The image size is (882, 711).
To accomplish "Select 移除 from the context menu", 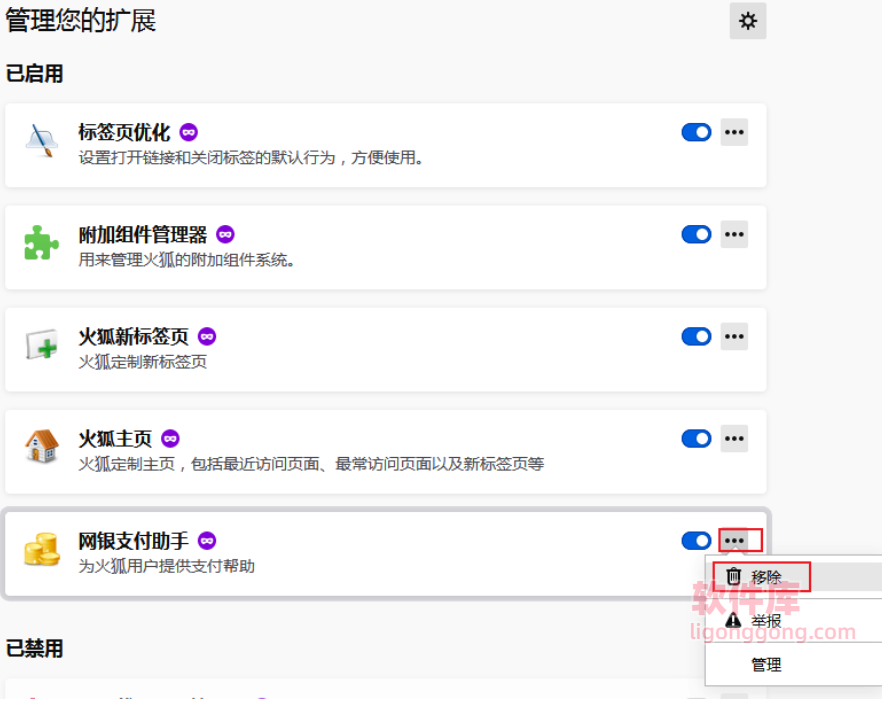I will [x=766, y=577].
